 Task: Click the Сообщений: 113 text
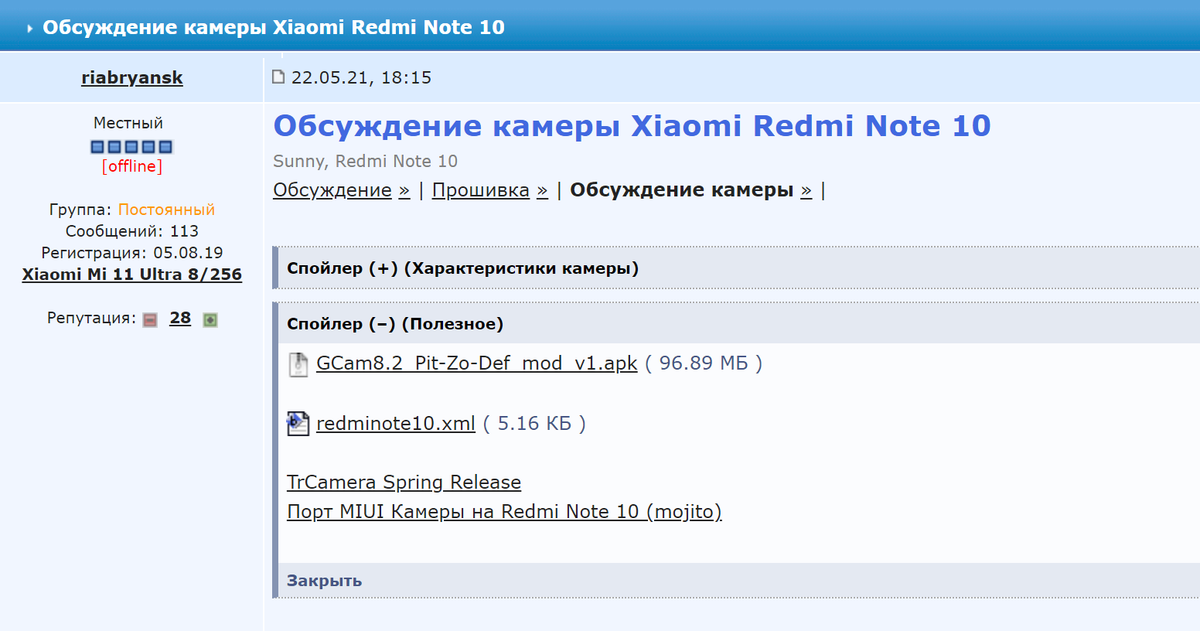pyautogui.click(x=132, y=231)
